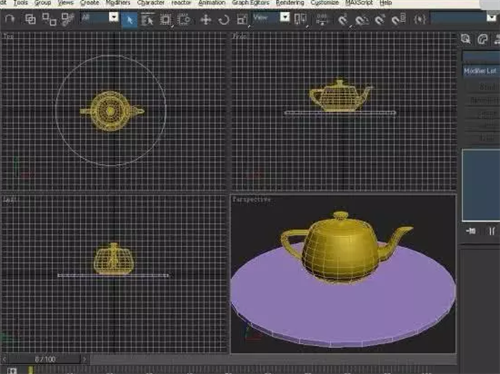The height and width of the screenshot is (374, 500).
Task: Open the Graph Editors menu
Action: [250, 3]
